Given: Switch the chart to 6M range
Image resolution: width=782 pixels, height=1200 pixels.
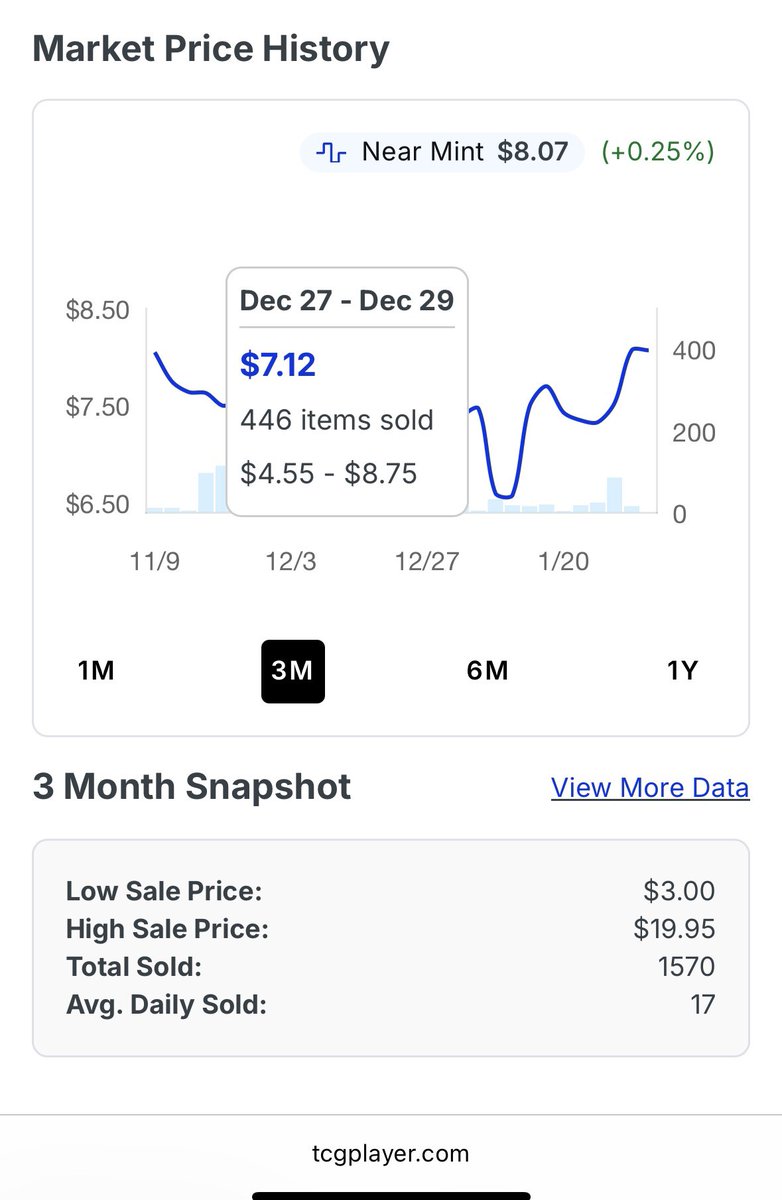Looking at the screenshot, I should [x=487, y=670].
